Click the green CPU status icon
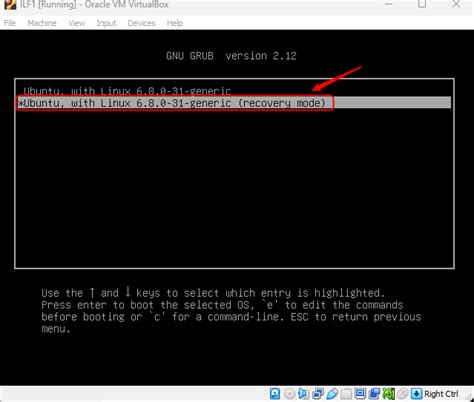The width and height of the screenshot is (474, 402). click(388, 394)
